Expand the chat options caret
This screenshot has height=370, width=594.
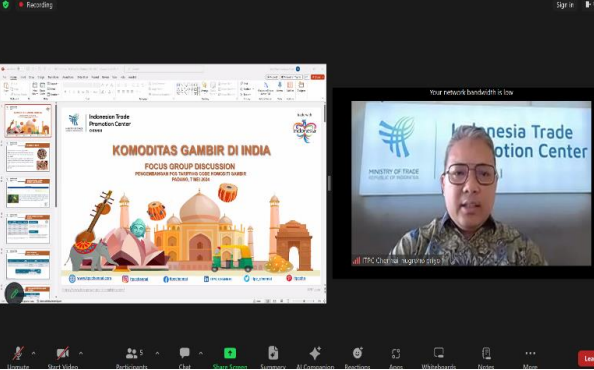click(201, 353)
